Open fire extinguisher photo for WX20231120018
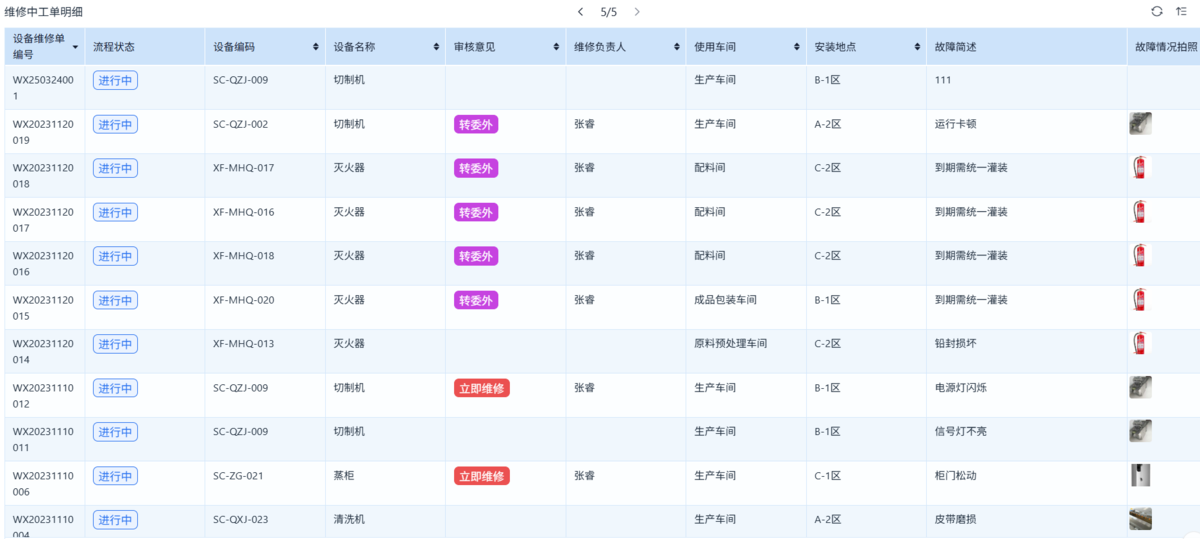 coord(1140,167)
